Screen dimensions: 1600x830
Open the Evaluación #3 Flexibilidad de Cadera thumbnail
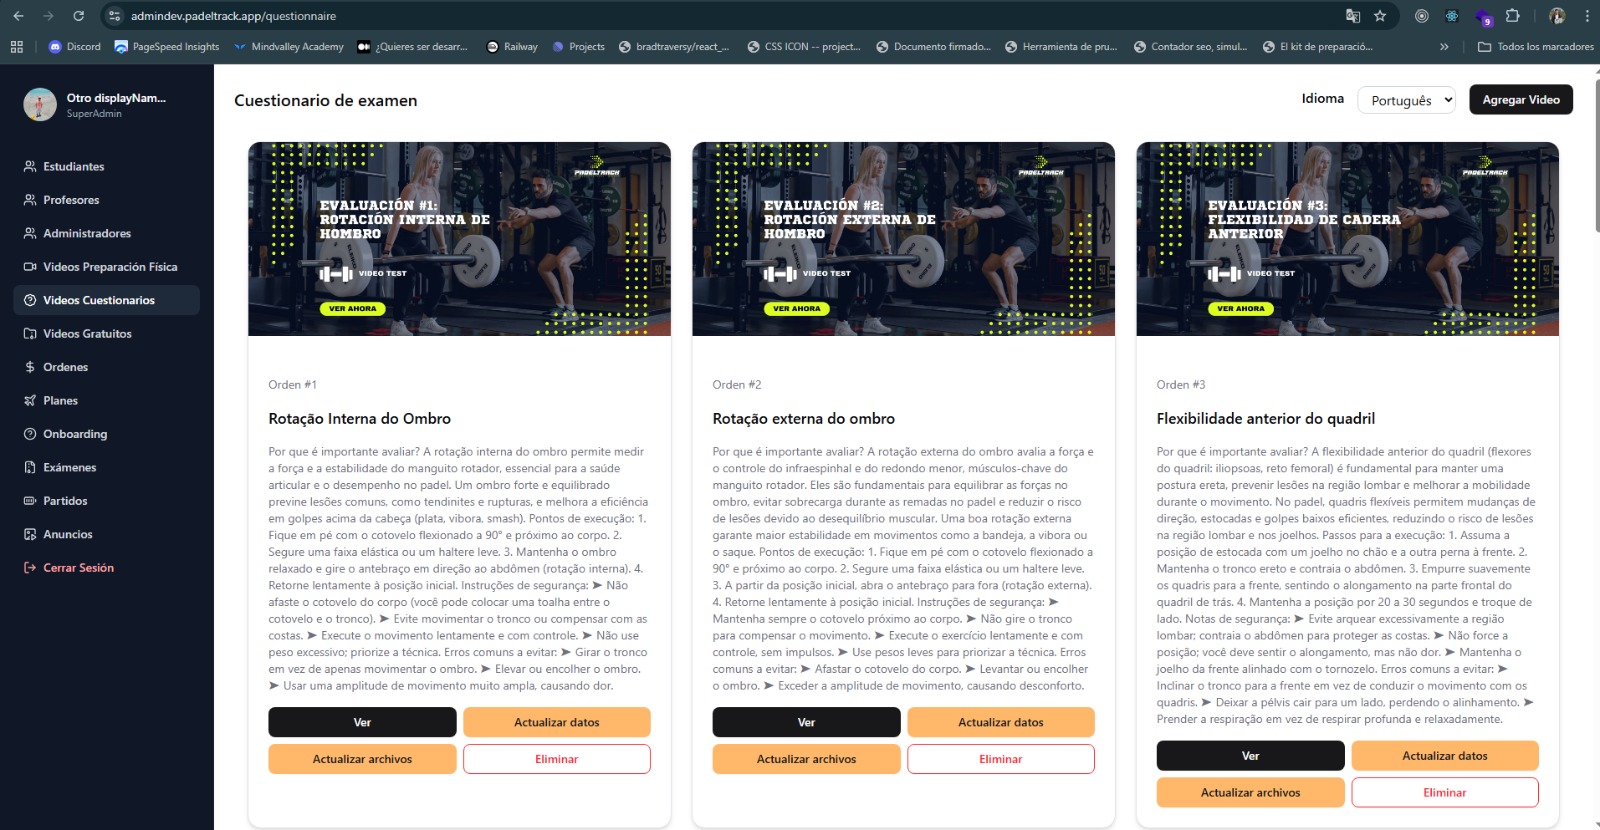click(x=1347, y=239)
